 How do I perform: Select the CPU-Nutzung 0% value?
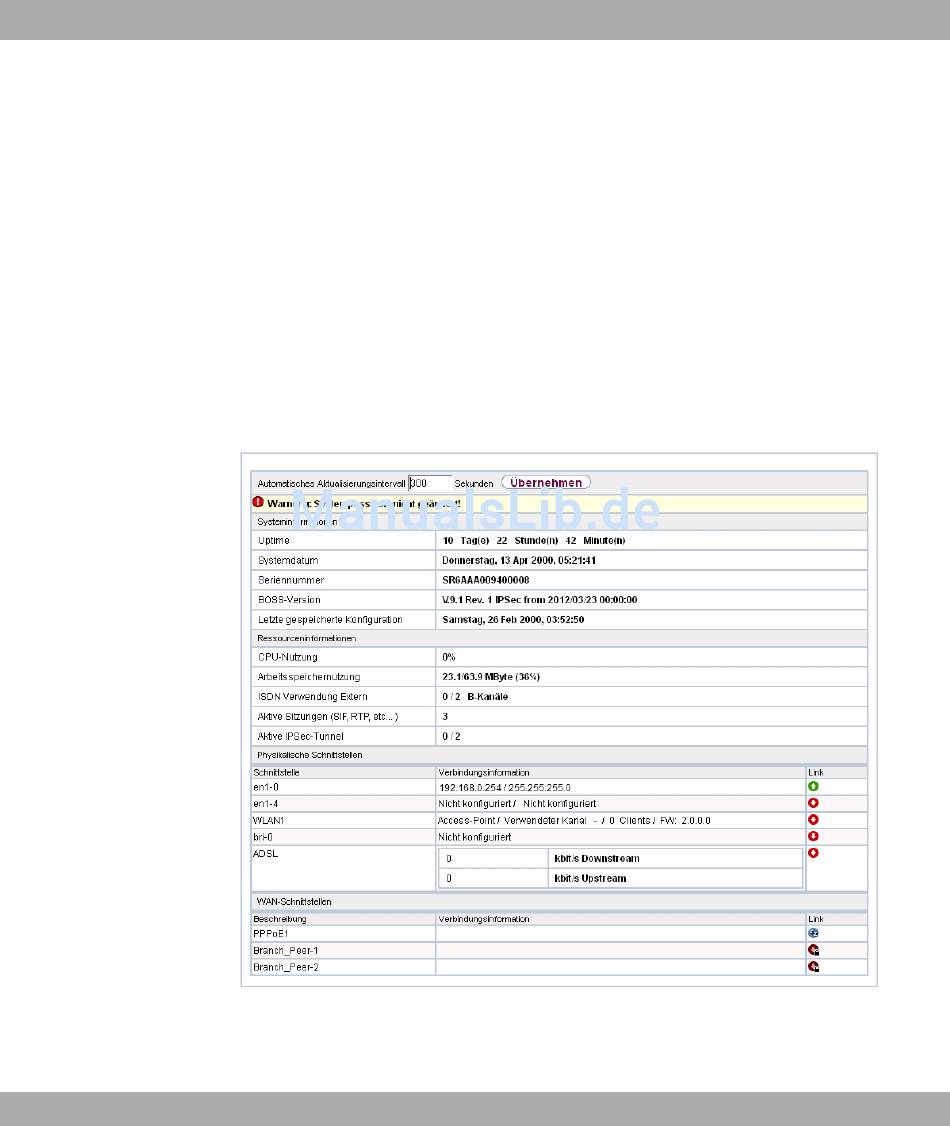point(449,657)
